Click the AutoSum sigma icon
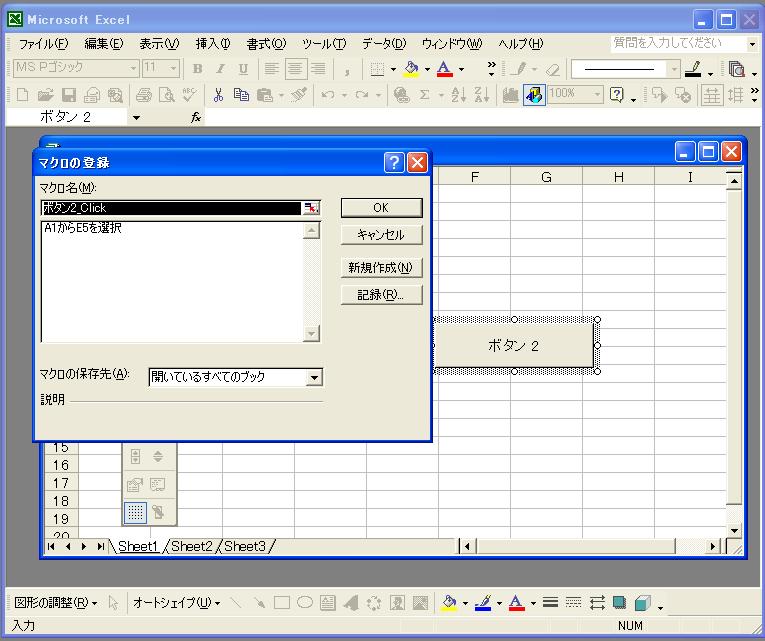 424,95
